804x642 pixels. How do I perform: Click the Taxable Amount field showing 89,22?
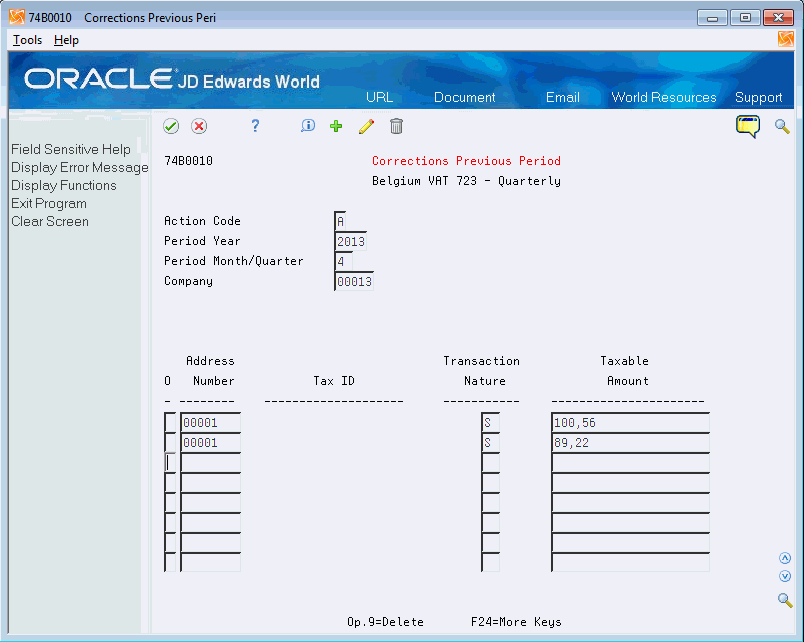point(631,443)
